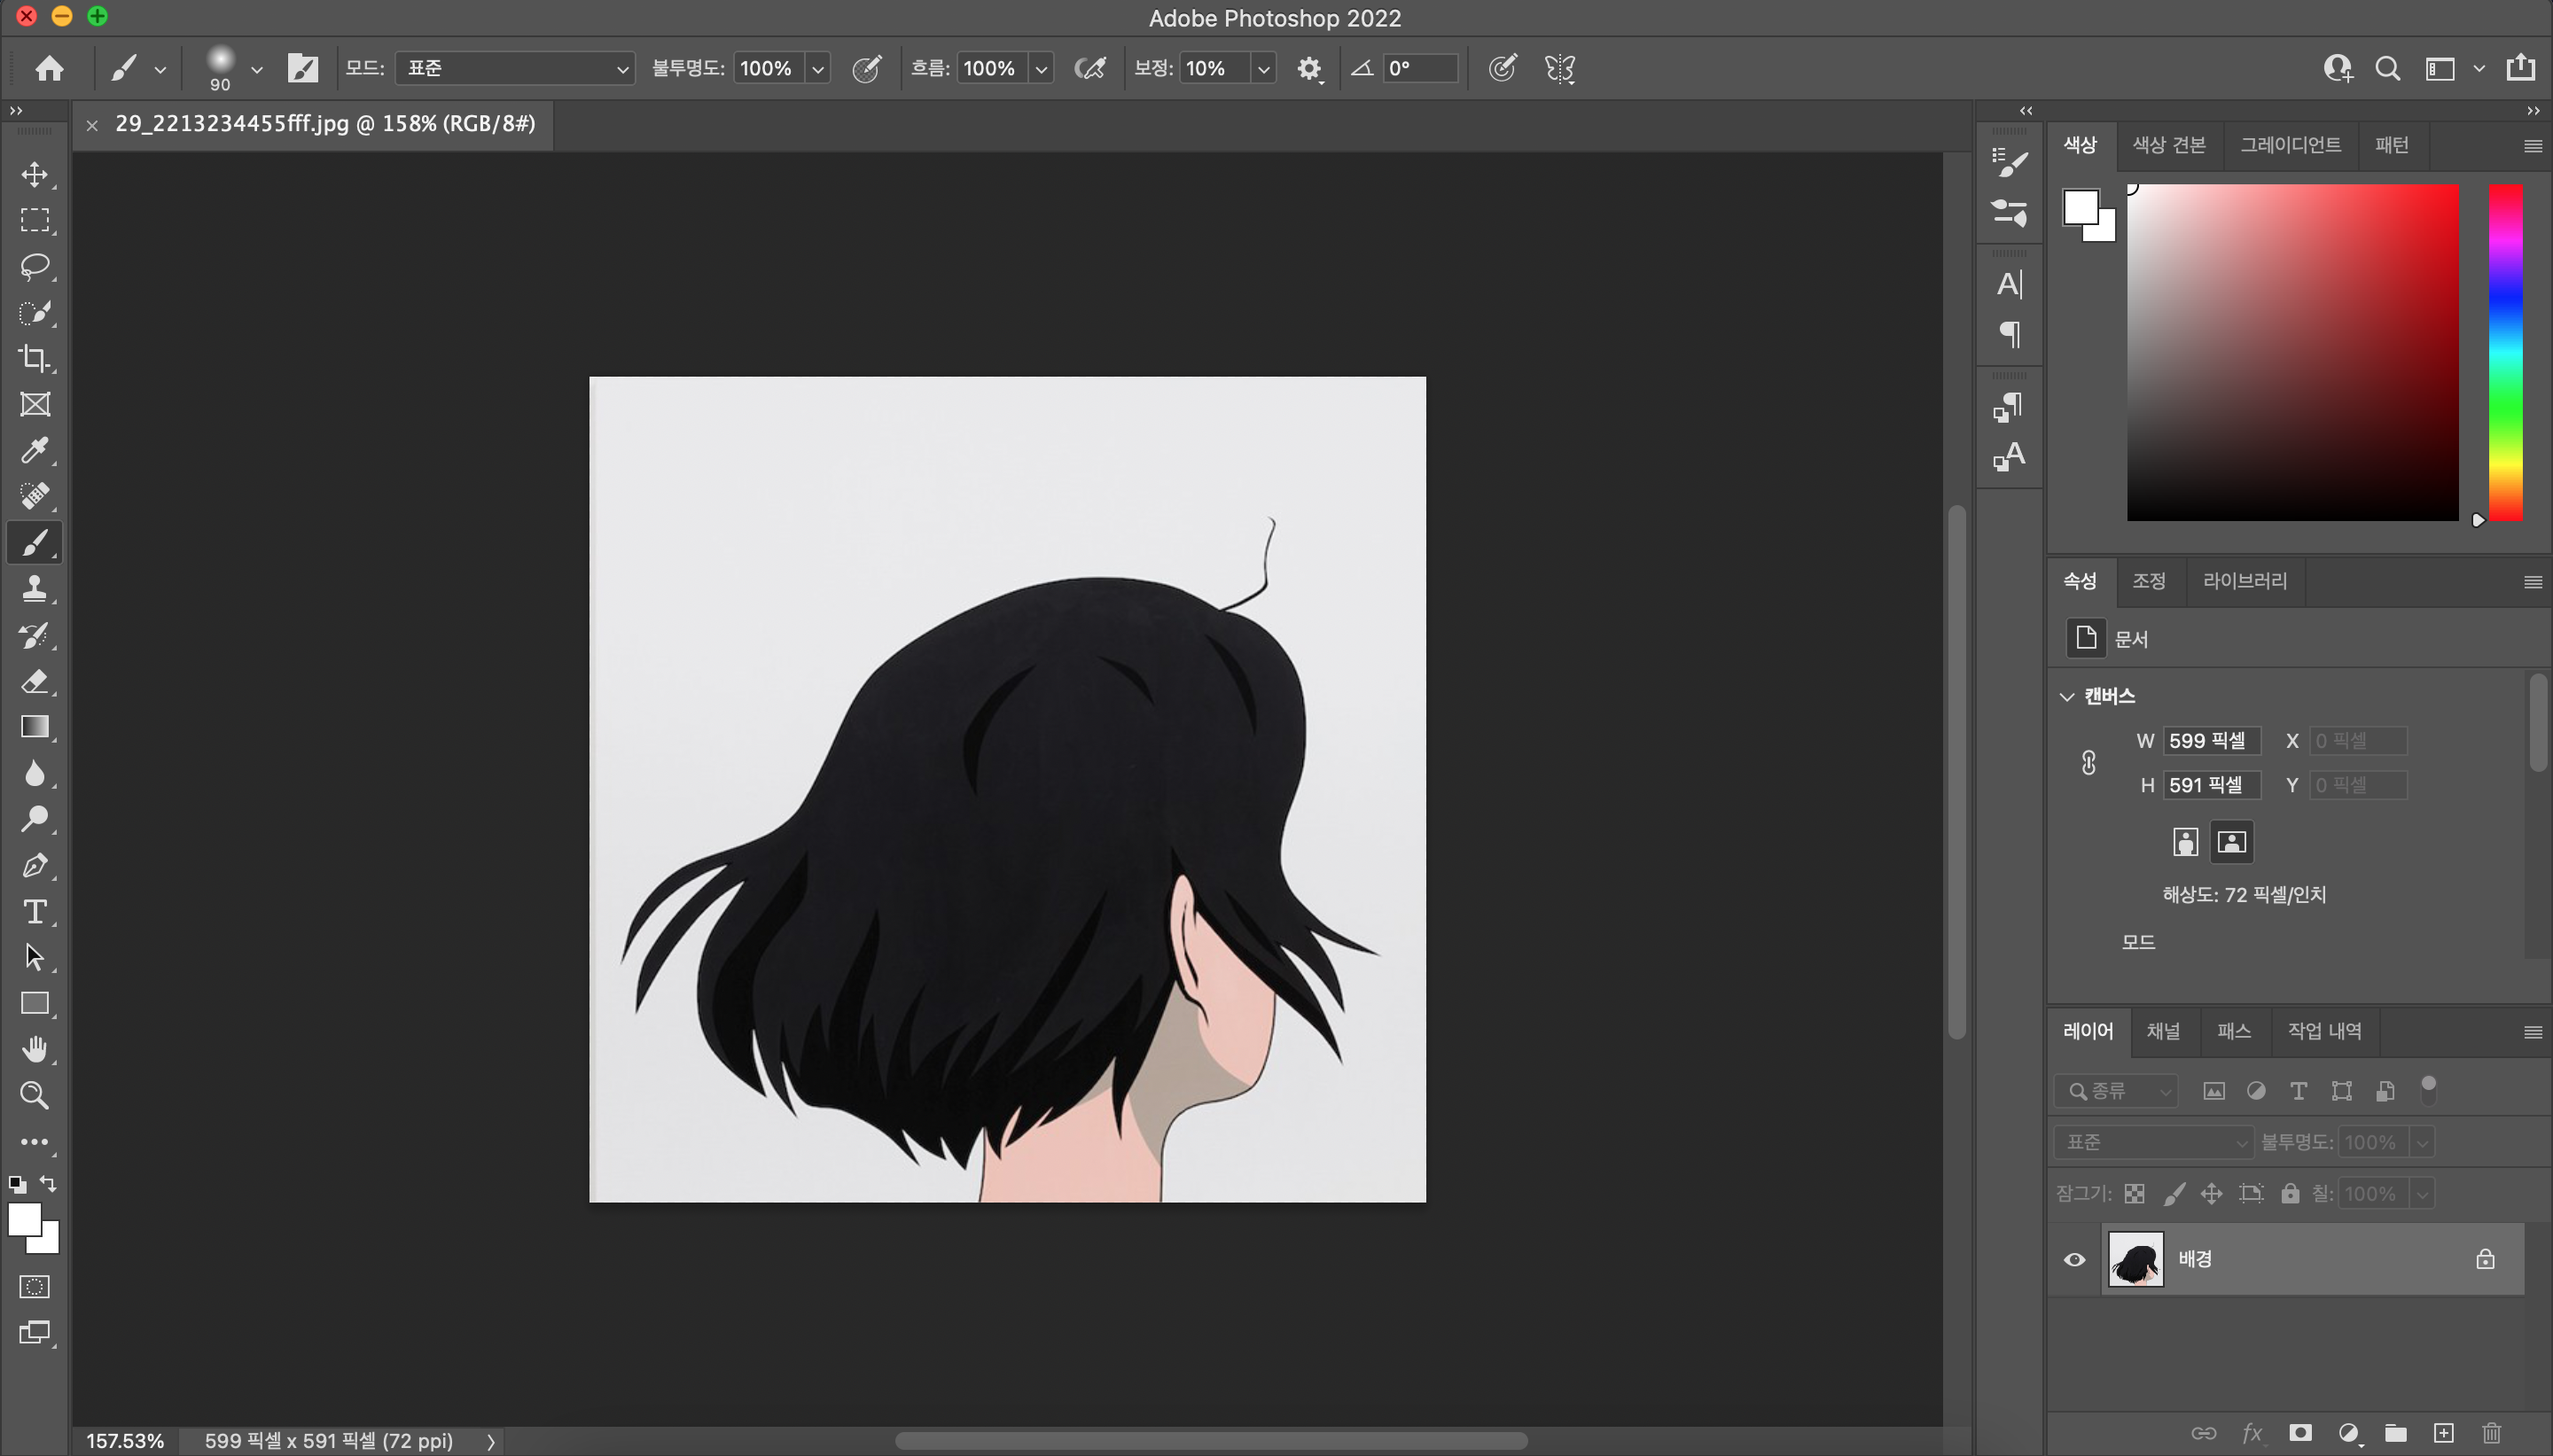
Task: Open the 모드 blending mode dropdown
Action: (x=515, y=68)
